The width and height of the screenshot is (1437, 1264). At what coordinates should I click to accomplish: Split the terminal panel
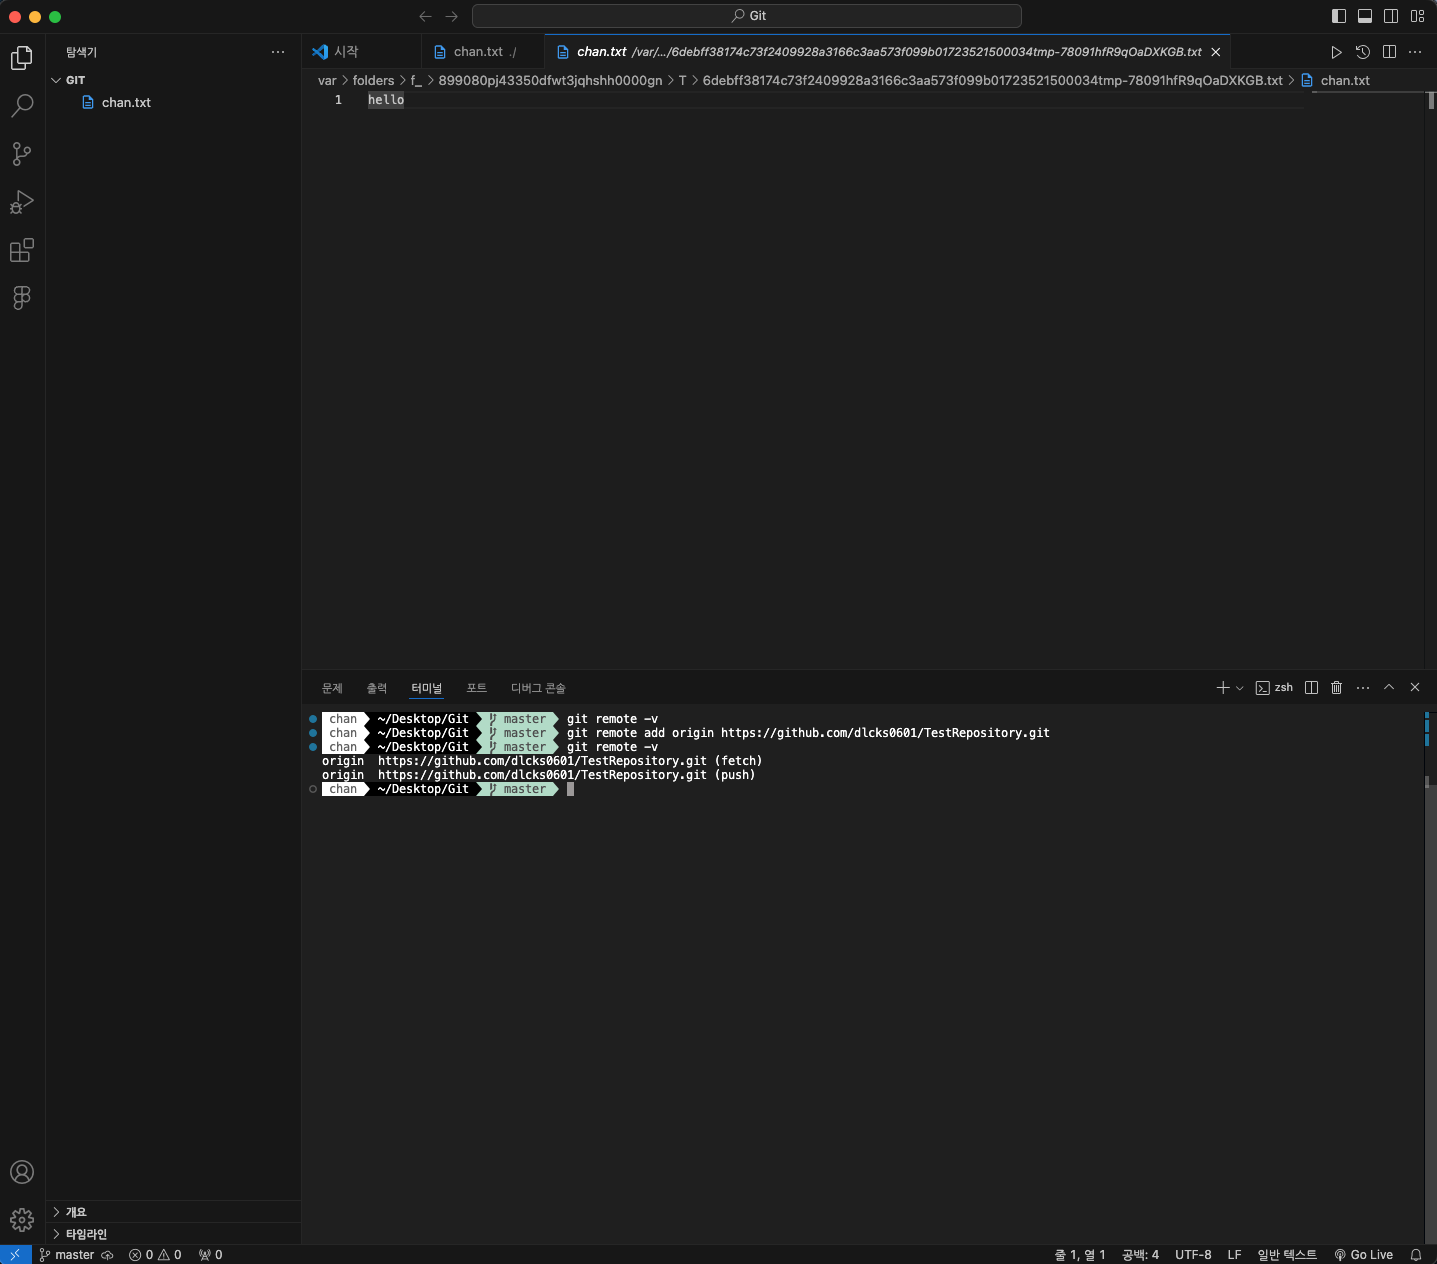[x=1312, y=688]
